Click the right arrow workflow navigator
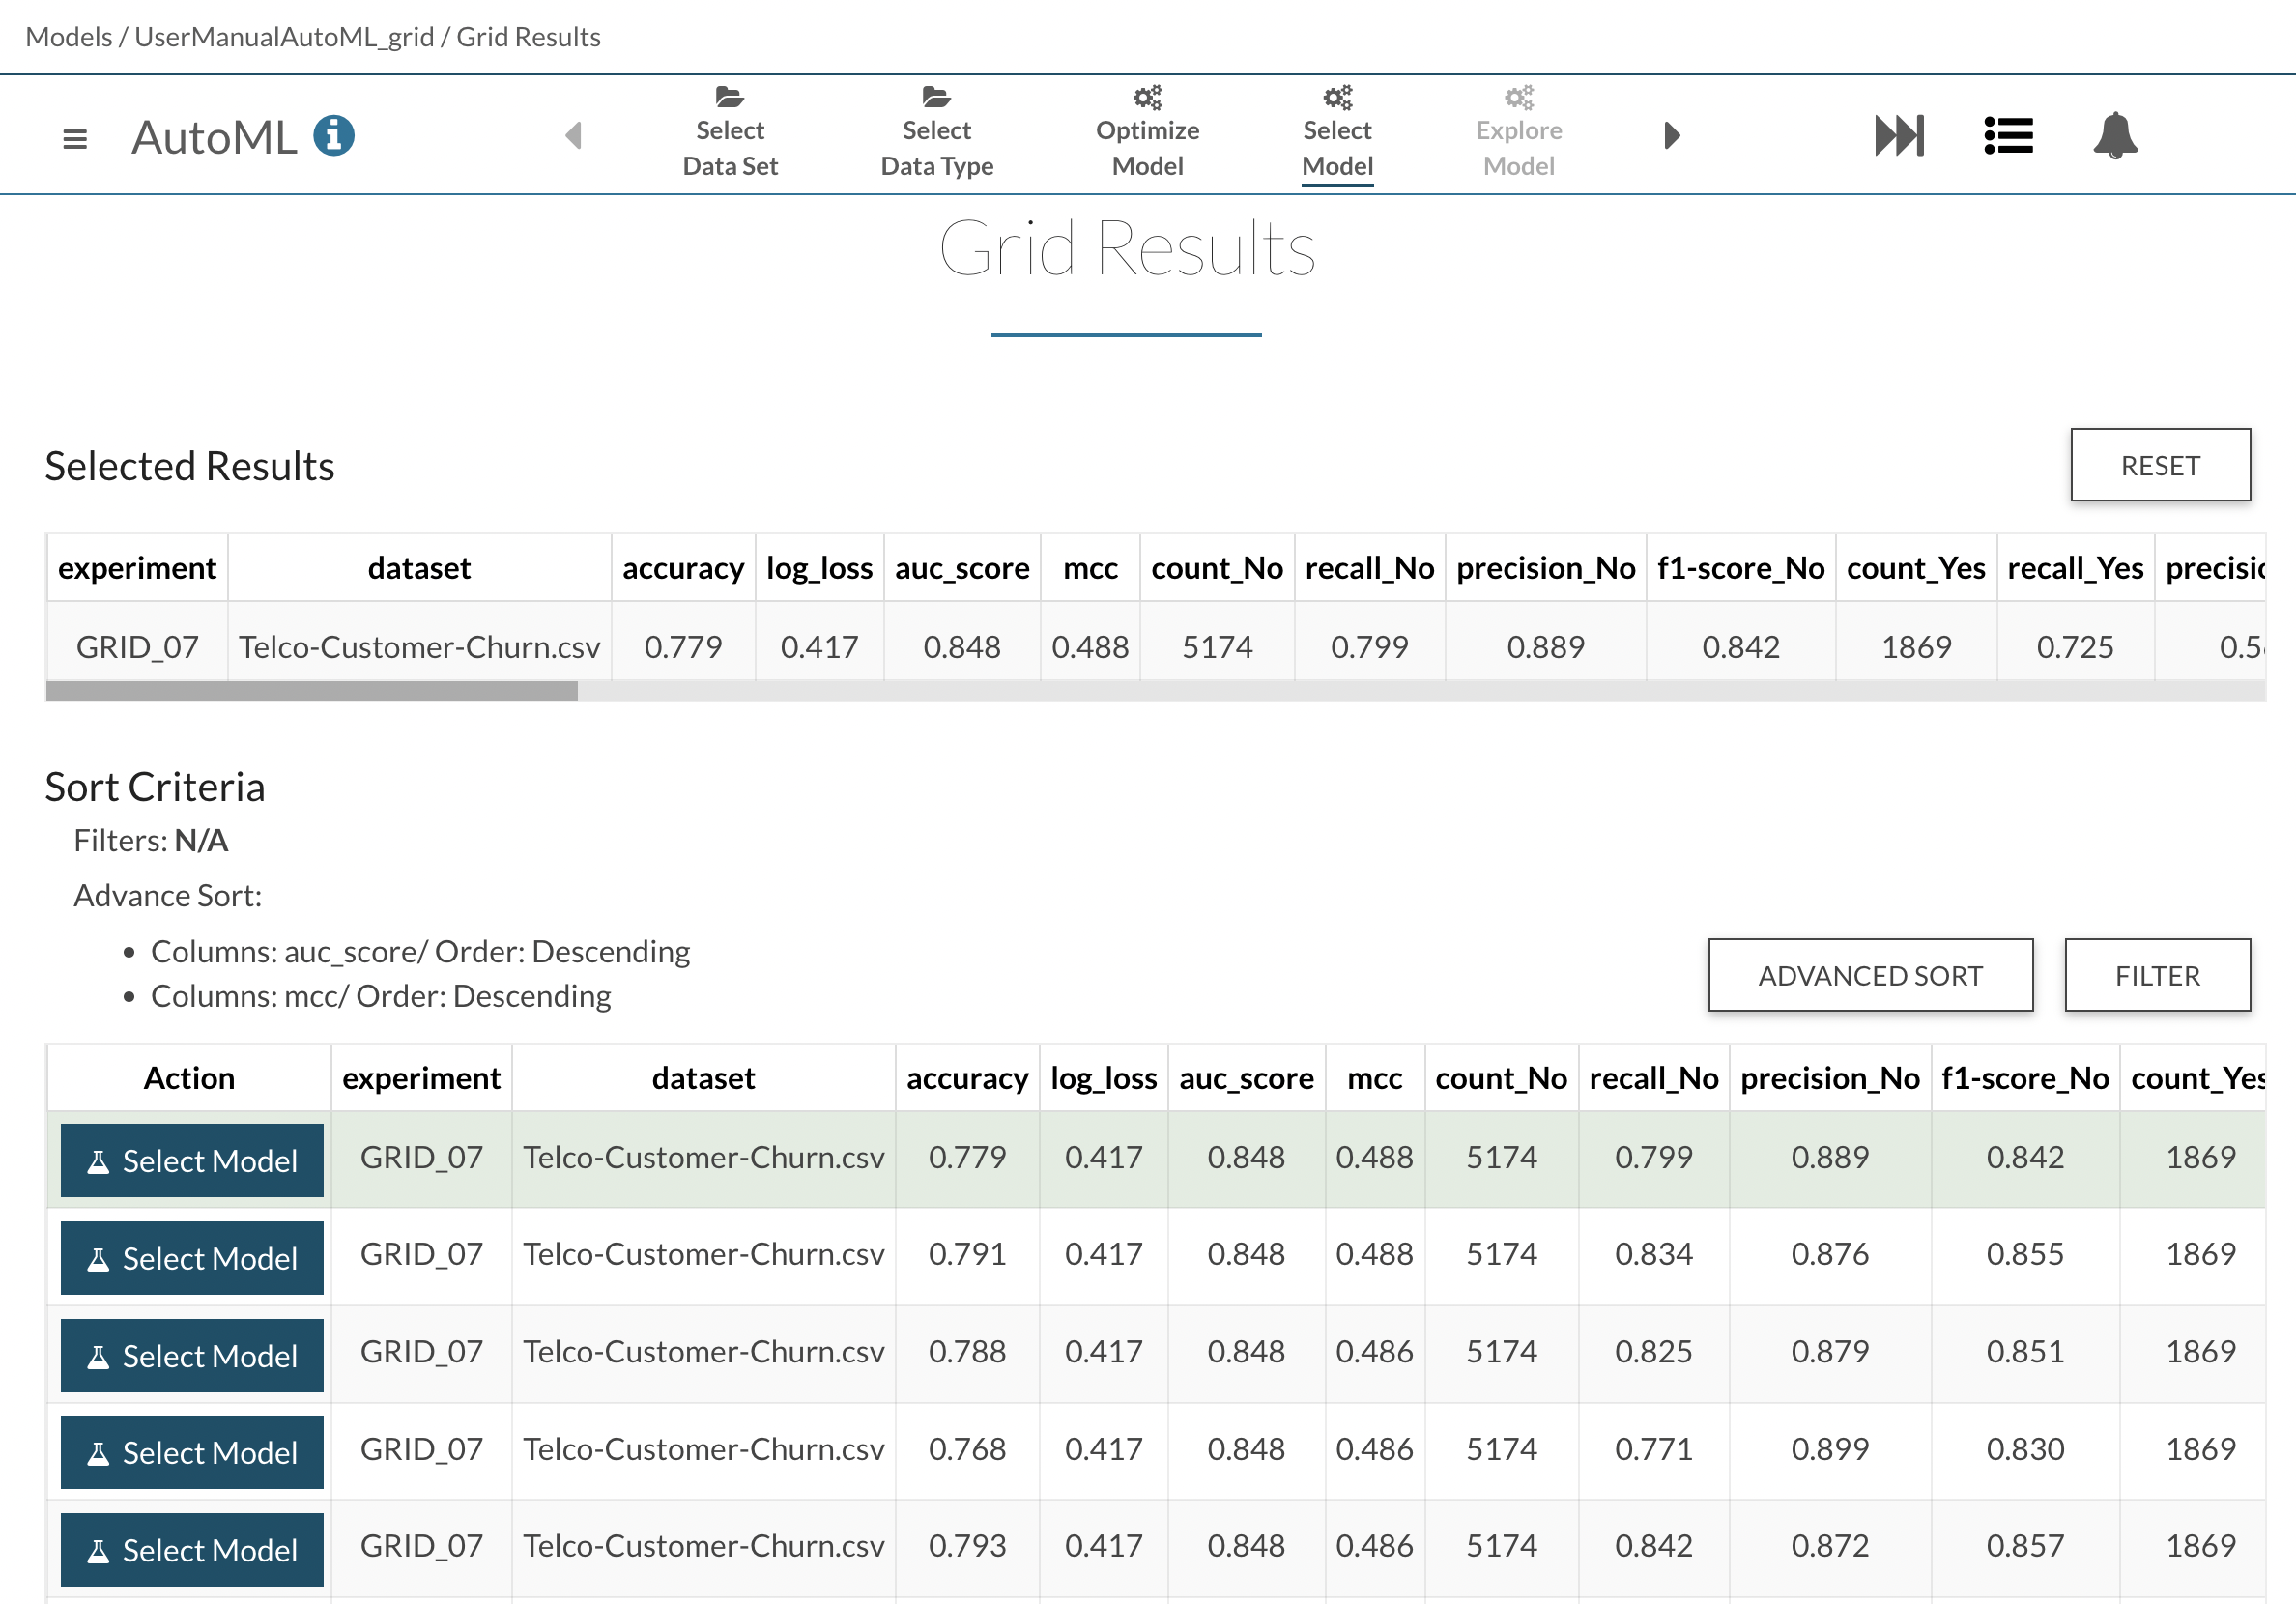Viewport: 2296px width, 1604px height. pyautogui.click(x=1671, y=136)
